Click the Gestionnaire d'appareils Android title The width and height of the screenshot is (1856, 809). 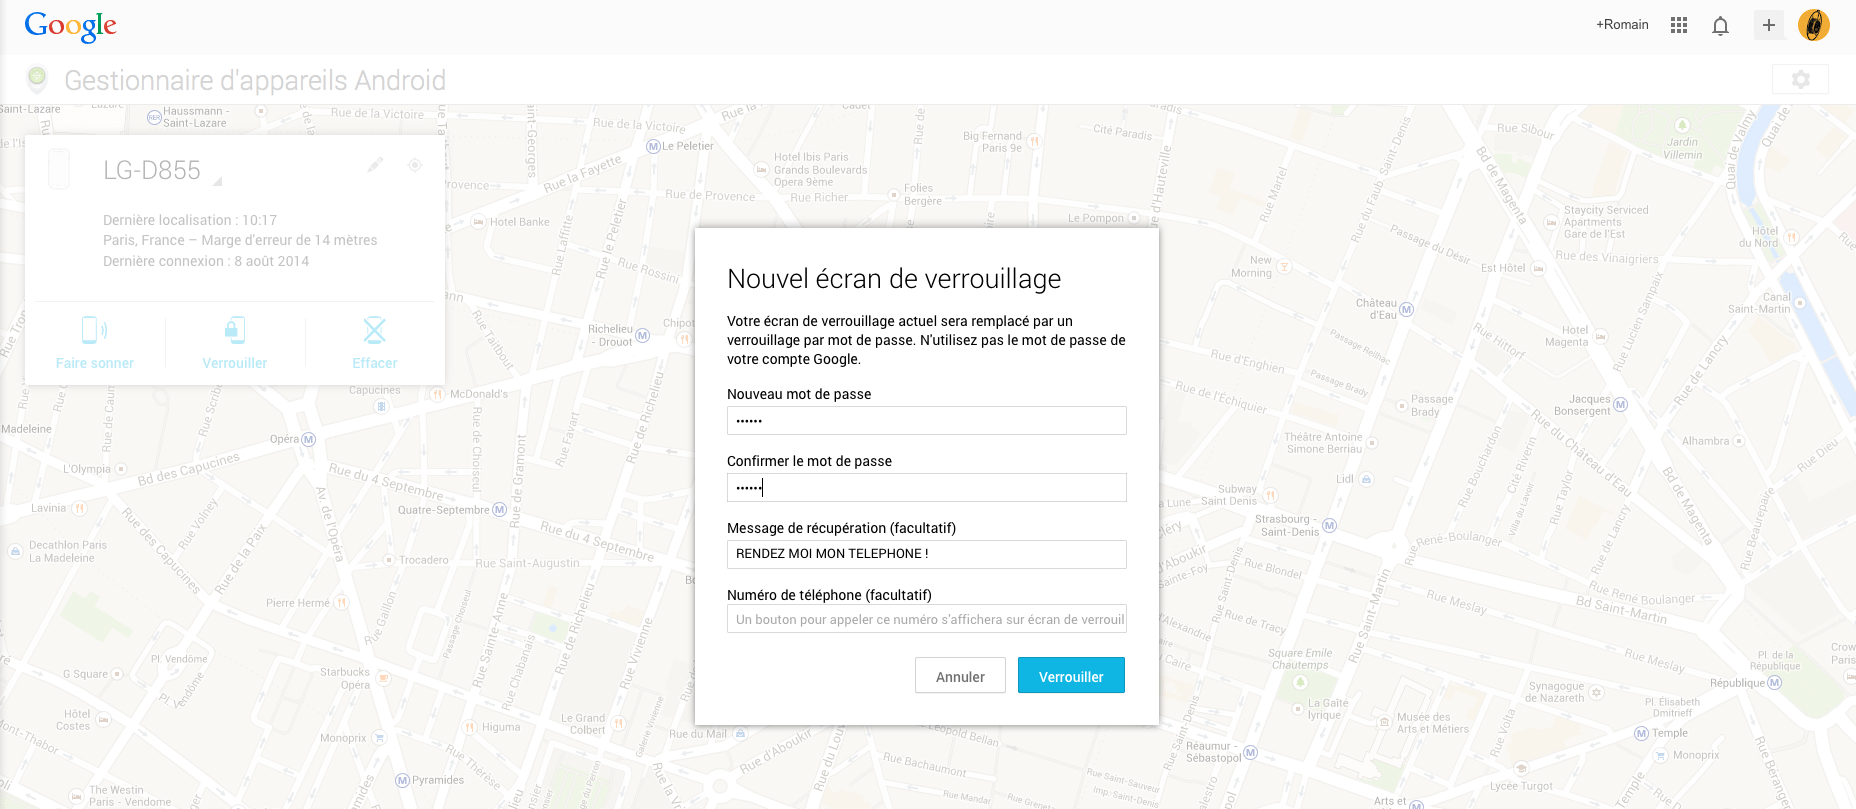255,80
